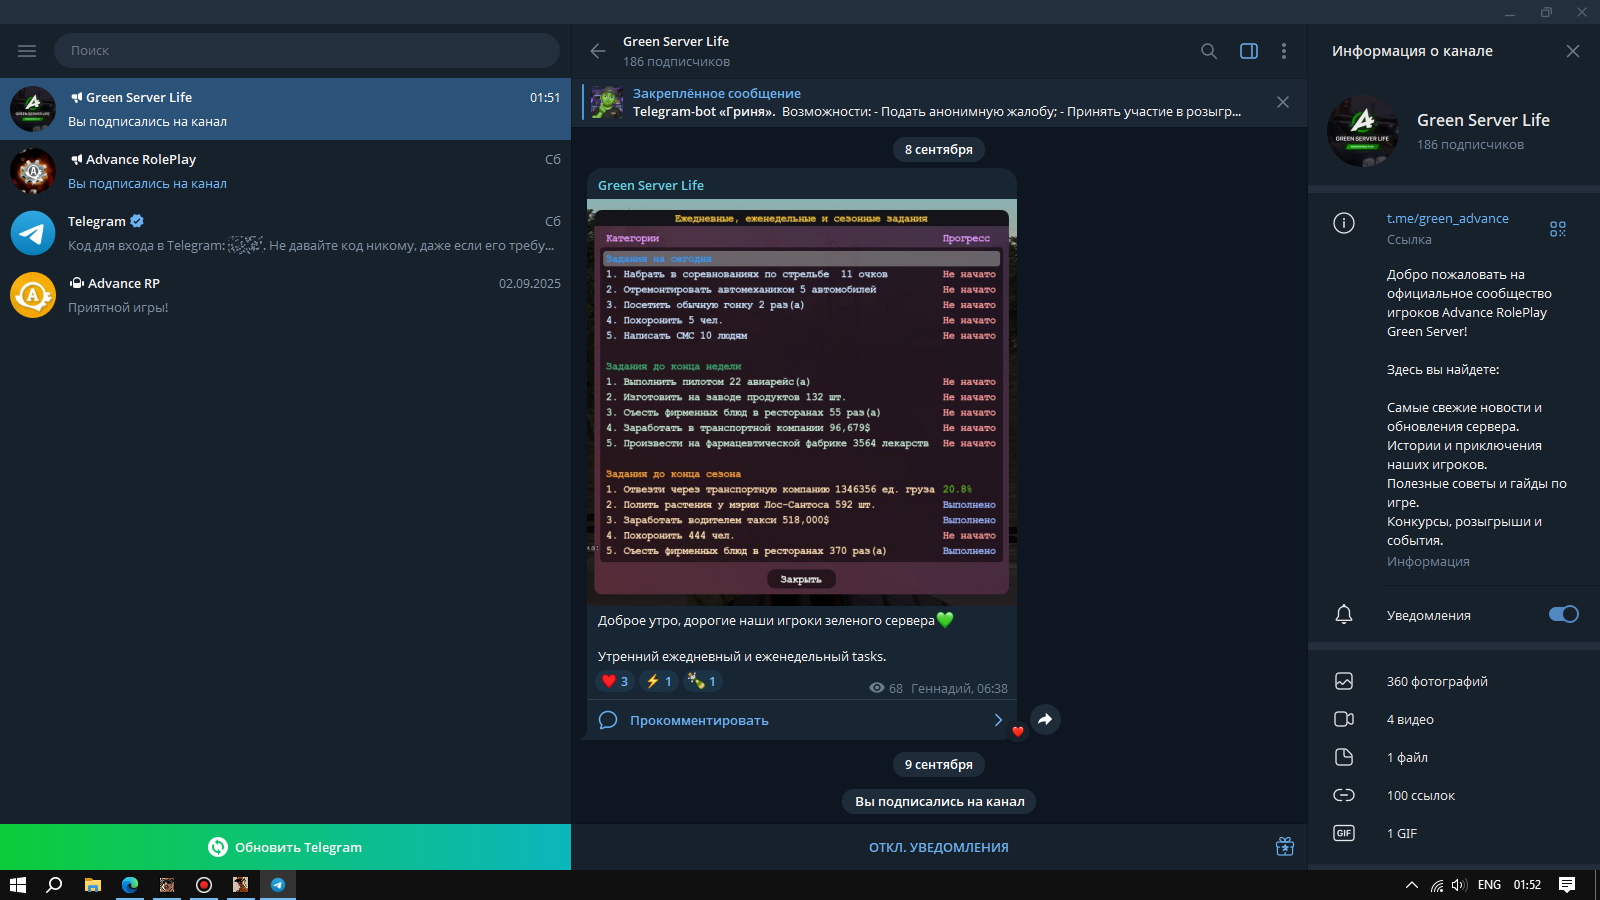
Task: Click the photos icon in info panel
Action: 1344,681
